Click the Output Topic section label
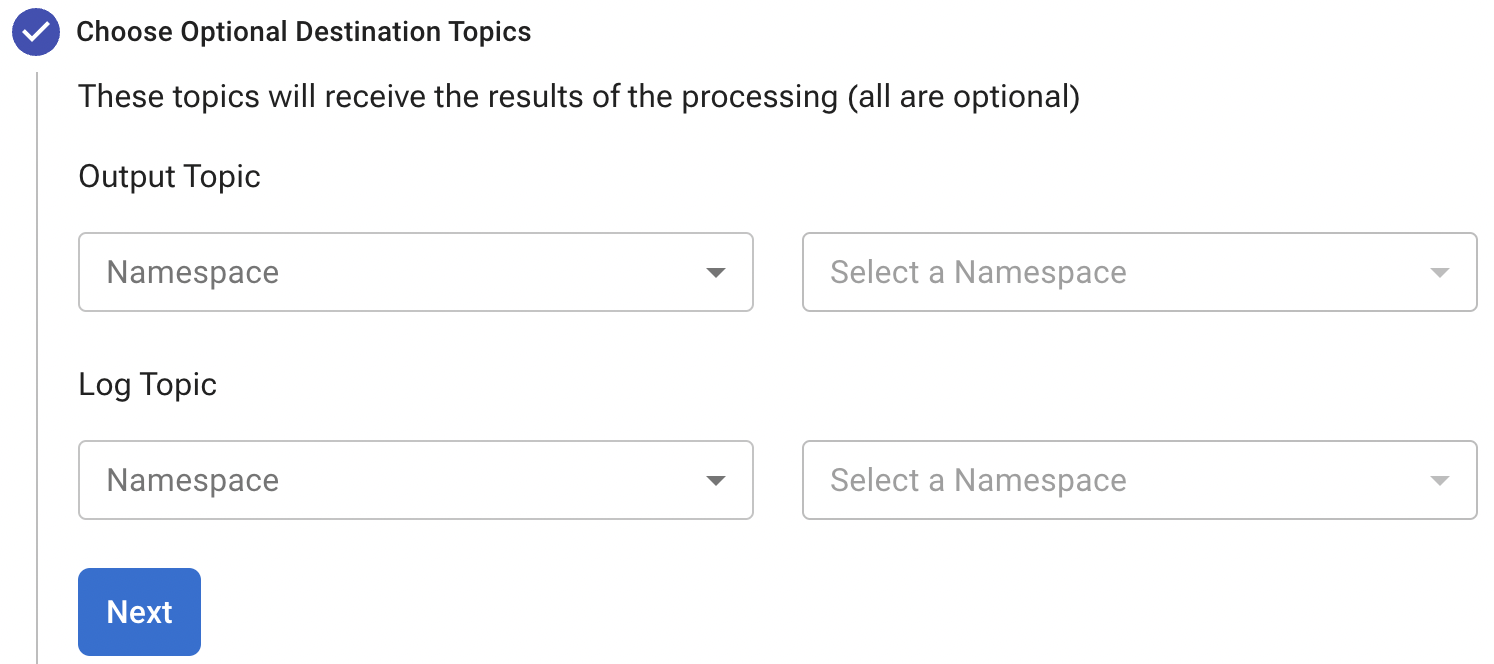 pyautogui.click(x=168, y=176)
